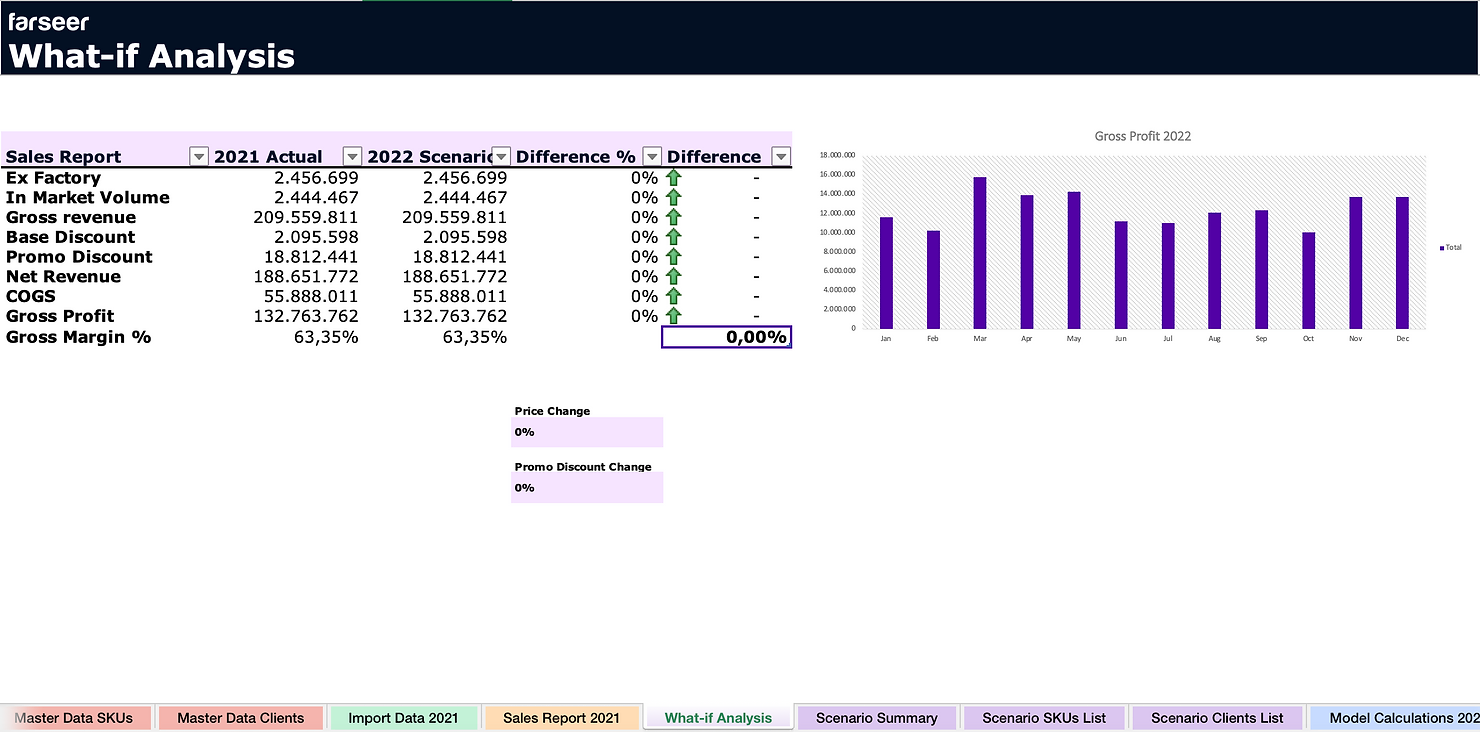Click the farseer logo in the header
1480x732 pixels.
(48, 20)
